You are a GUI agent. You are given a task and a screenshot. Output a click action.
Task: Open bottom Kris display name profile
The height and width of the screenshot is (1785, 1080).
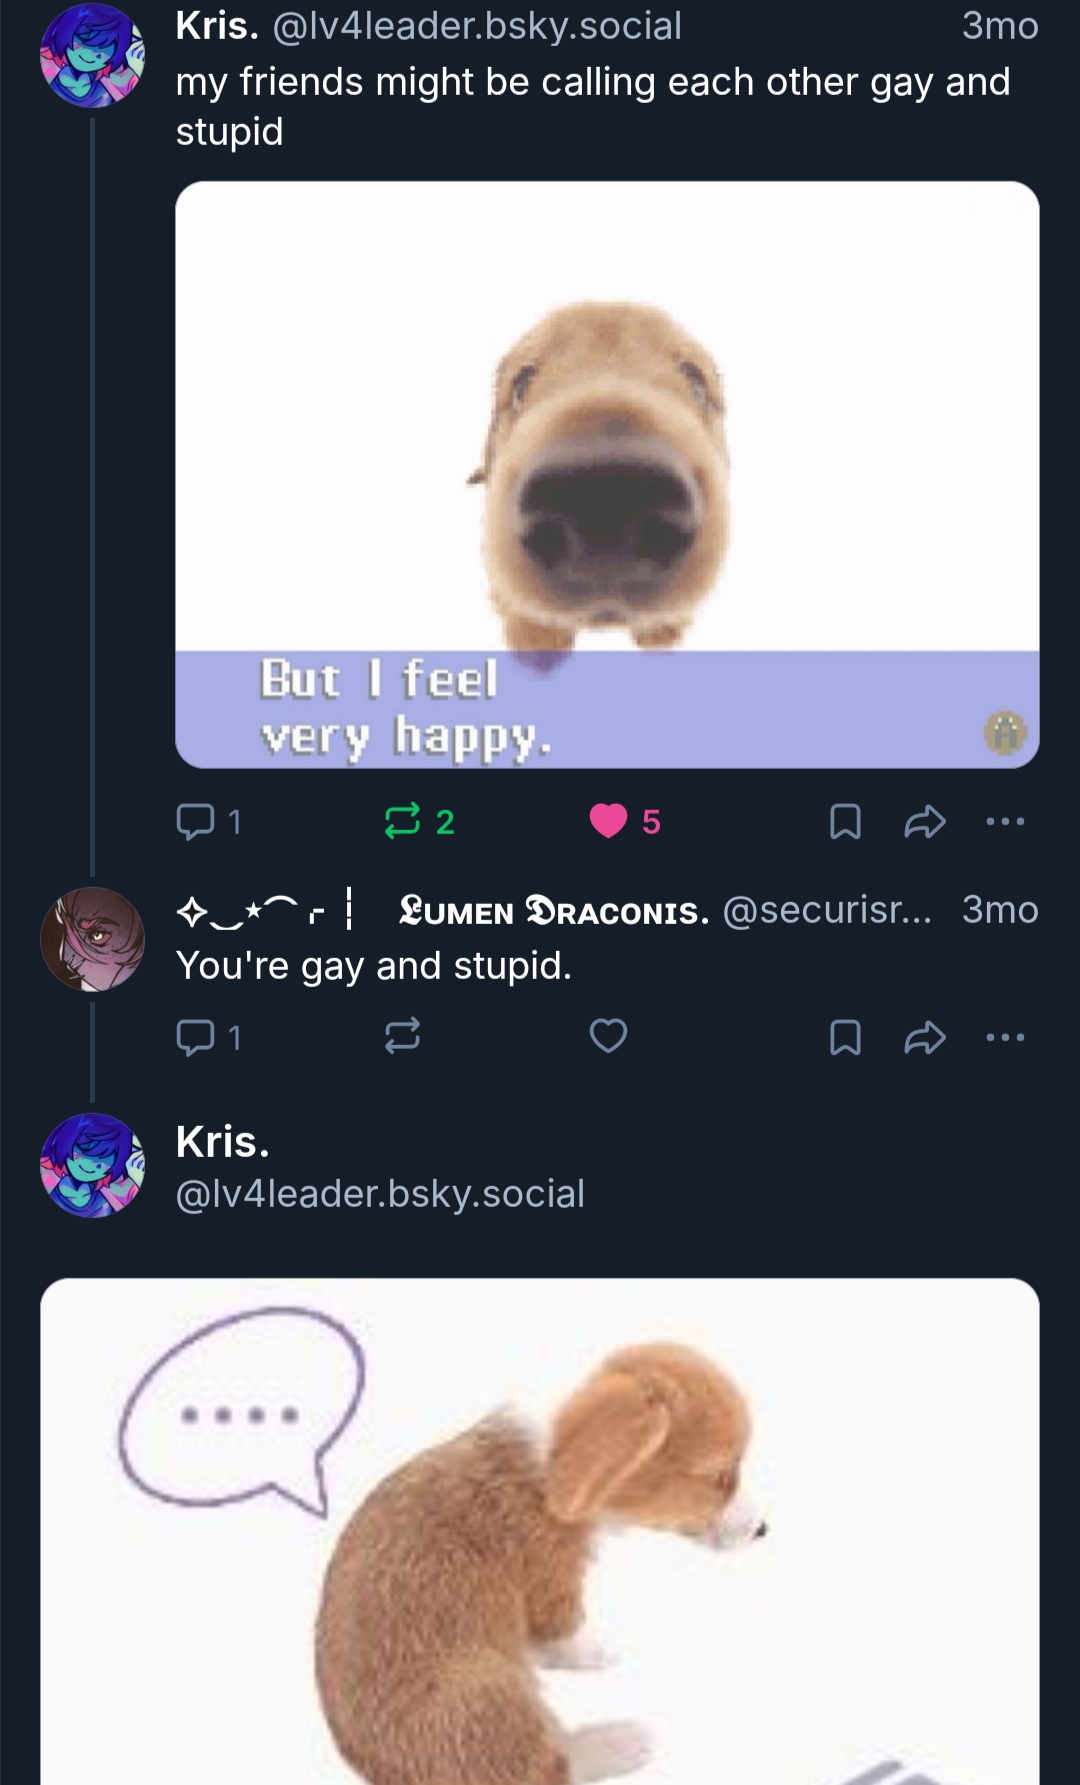pyautogui.click(x=222, y=1142)
